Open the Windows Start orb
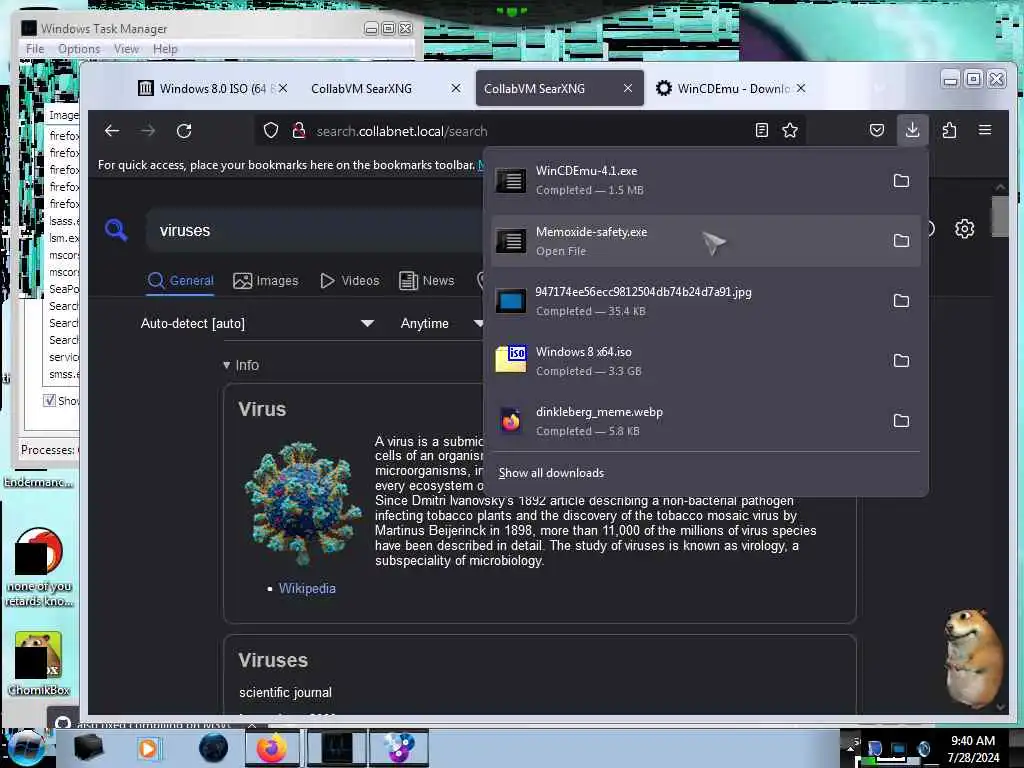The image size is (1024, 768). coord(26,749)
